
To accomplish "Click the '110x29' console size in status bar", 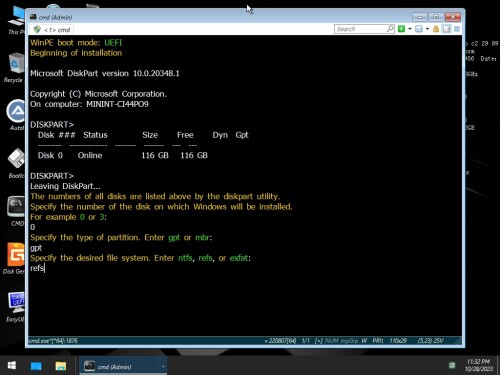I will click(398, 341).
